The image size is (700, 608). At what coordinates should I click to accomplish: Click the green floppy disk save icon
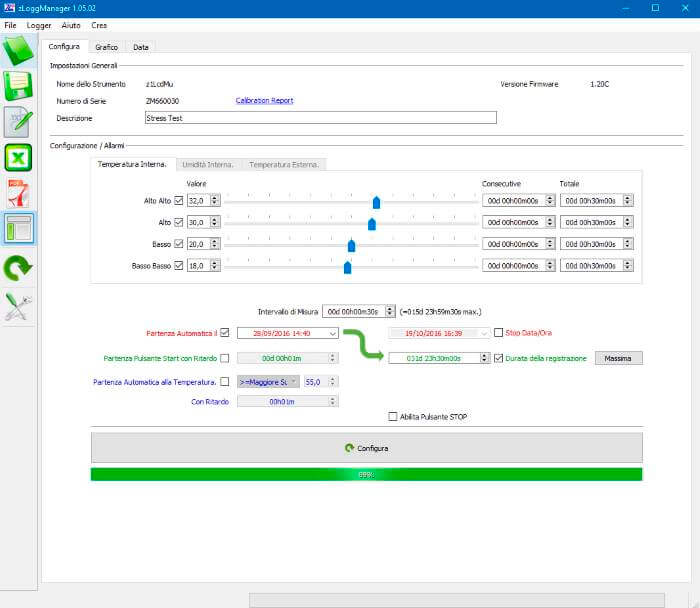(19, 87)
